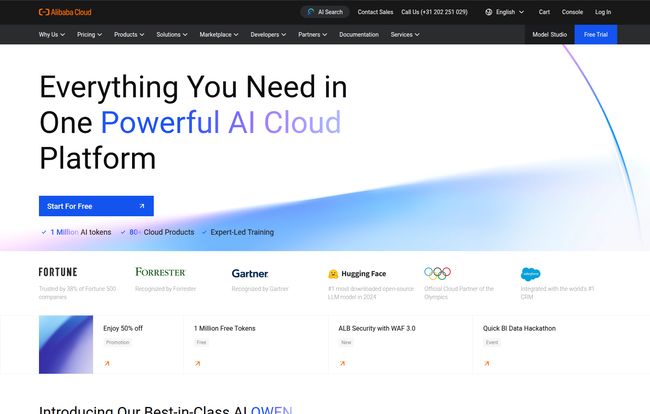Image resolution: width=650 pixels, height=414 pixels.
Task: Open the Products dropdown menu
Action: click(129, 34)
